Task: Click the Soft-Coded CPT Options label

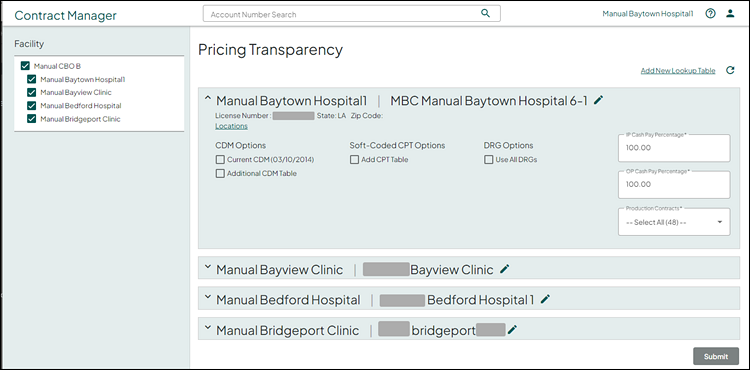Action: point(397,145)
